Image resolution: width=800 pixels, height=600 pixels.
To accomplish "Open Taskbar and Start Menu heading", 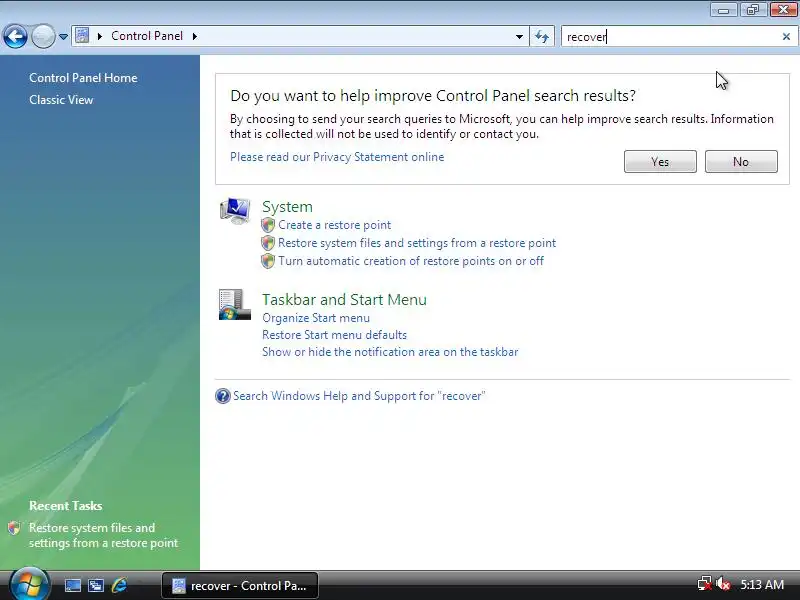I will (x=344, y=299).
